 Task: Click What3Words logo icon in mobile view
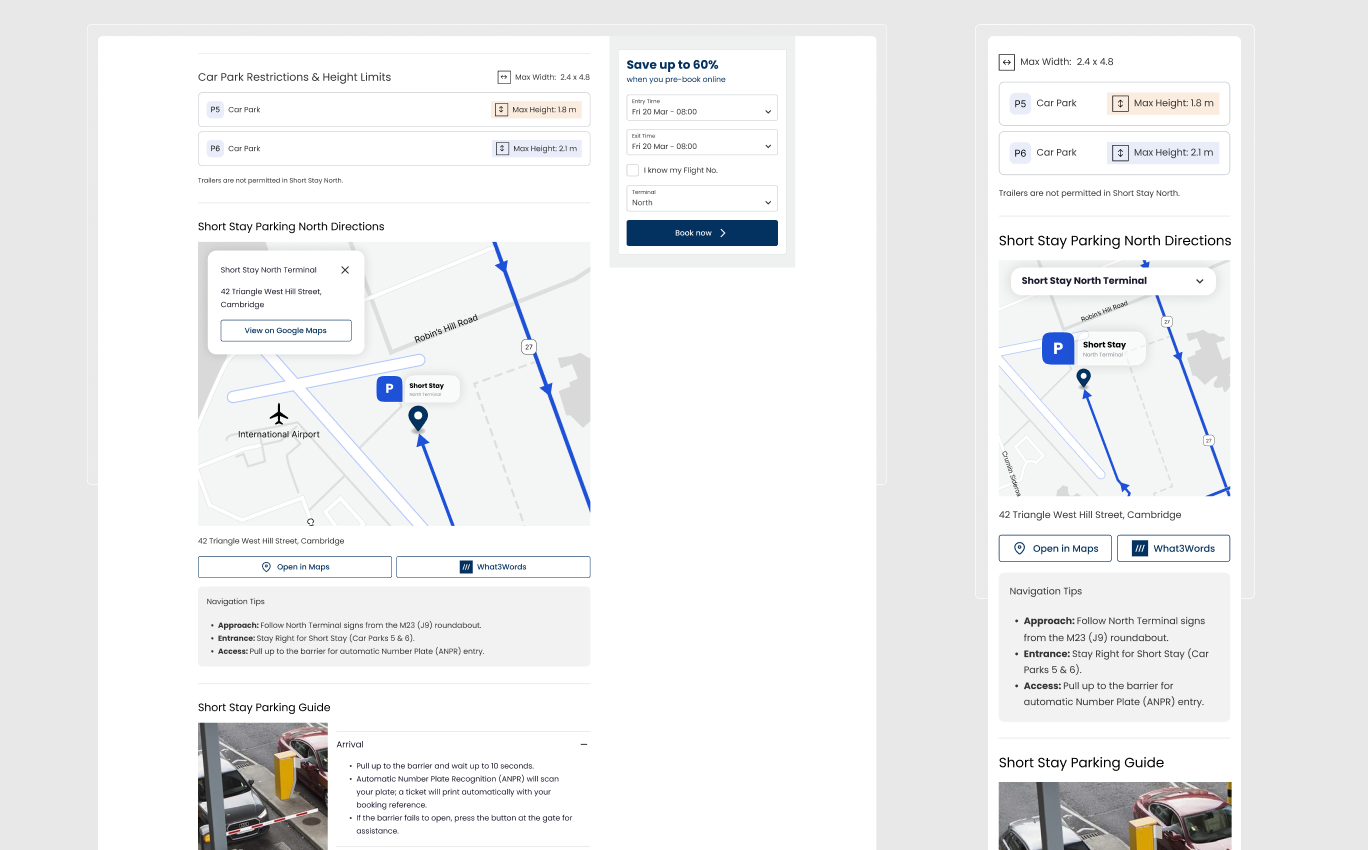tap(1140, 548)
